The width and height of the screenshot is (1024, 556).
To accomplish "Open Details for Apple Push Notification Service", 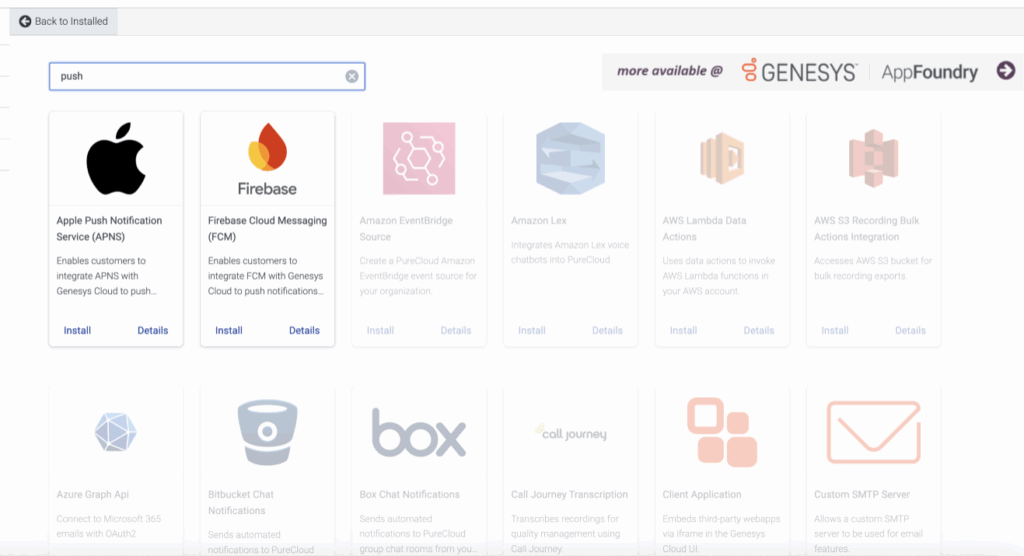I will pos(153,330).
